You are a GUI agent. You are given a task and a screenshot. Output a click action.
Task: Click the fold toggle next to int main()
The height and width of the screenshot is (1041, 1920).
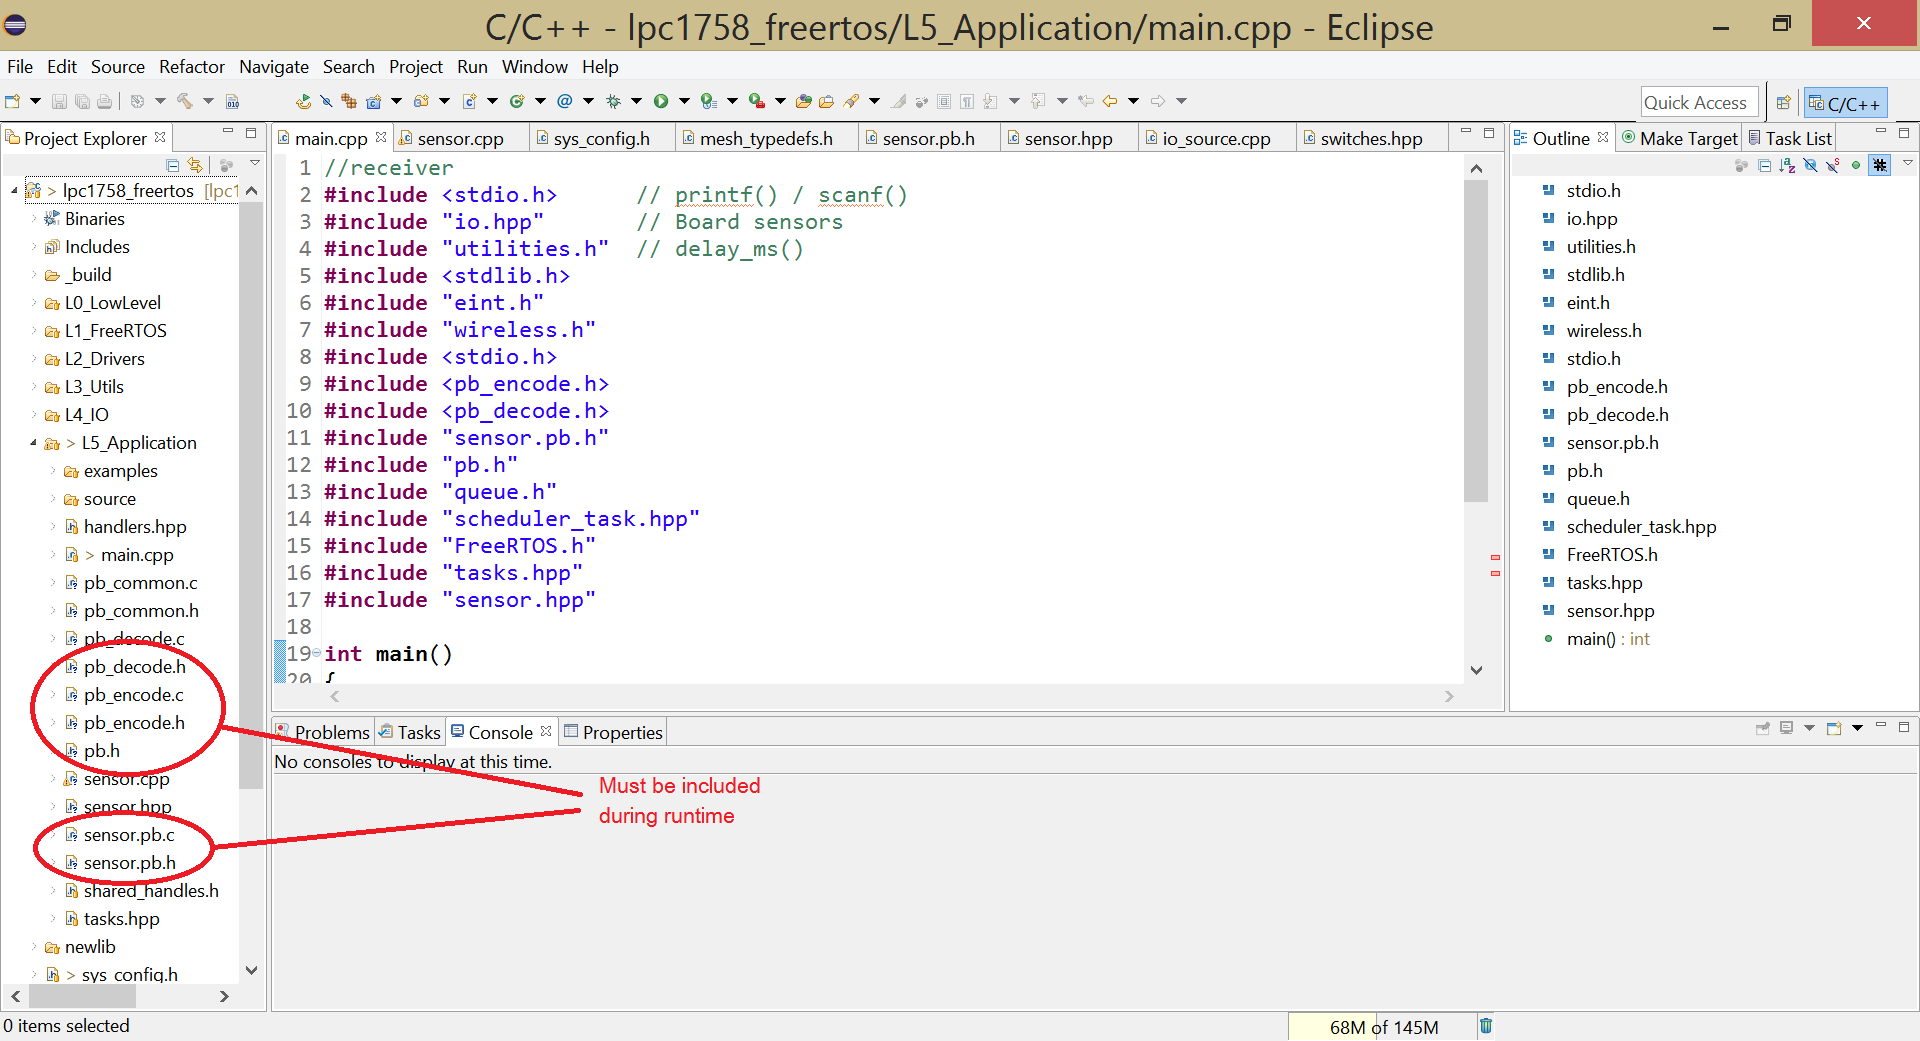(316, 653)
